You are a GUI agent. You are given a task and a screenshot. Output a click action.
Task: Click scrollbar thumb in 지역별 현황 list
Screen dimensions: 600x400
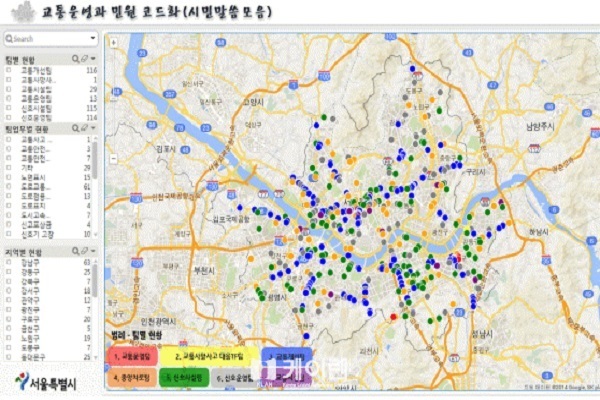pyautogui.click(x=95, y=279)
